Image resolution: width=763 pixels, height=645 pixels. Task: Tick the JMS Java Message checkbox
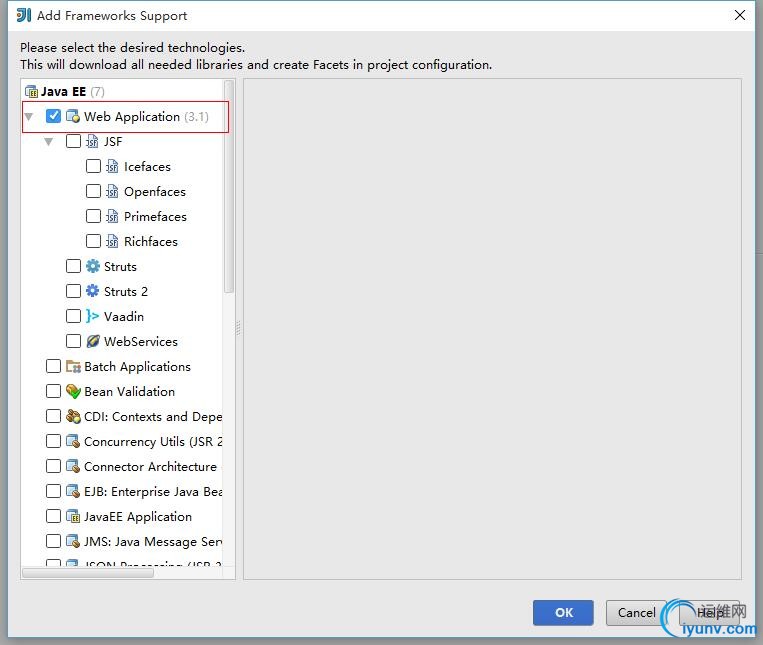coord(53,541)
